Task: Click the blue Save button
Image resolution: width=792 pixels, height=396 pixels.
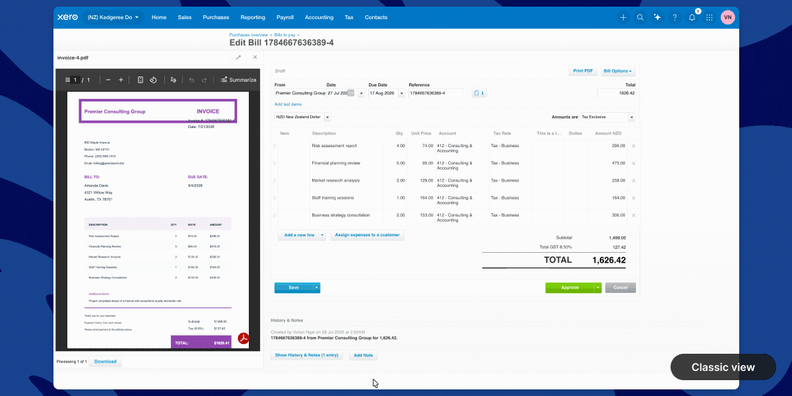Action: point(293,287)
